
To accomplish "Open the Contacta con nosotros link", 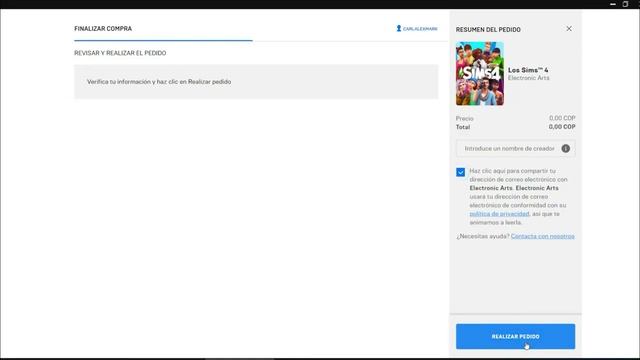I will [x=542, y=236].
